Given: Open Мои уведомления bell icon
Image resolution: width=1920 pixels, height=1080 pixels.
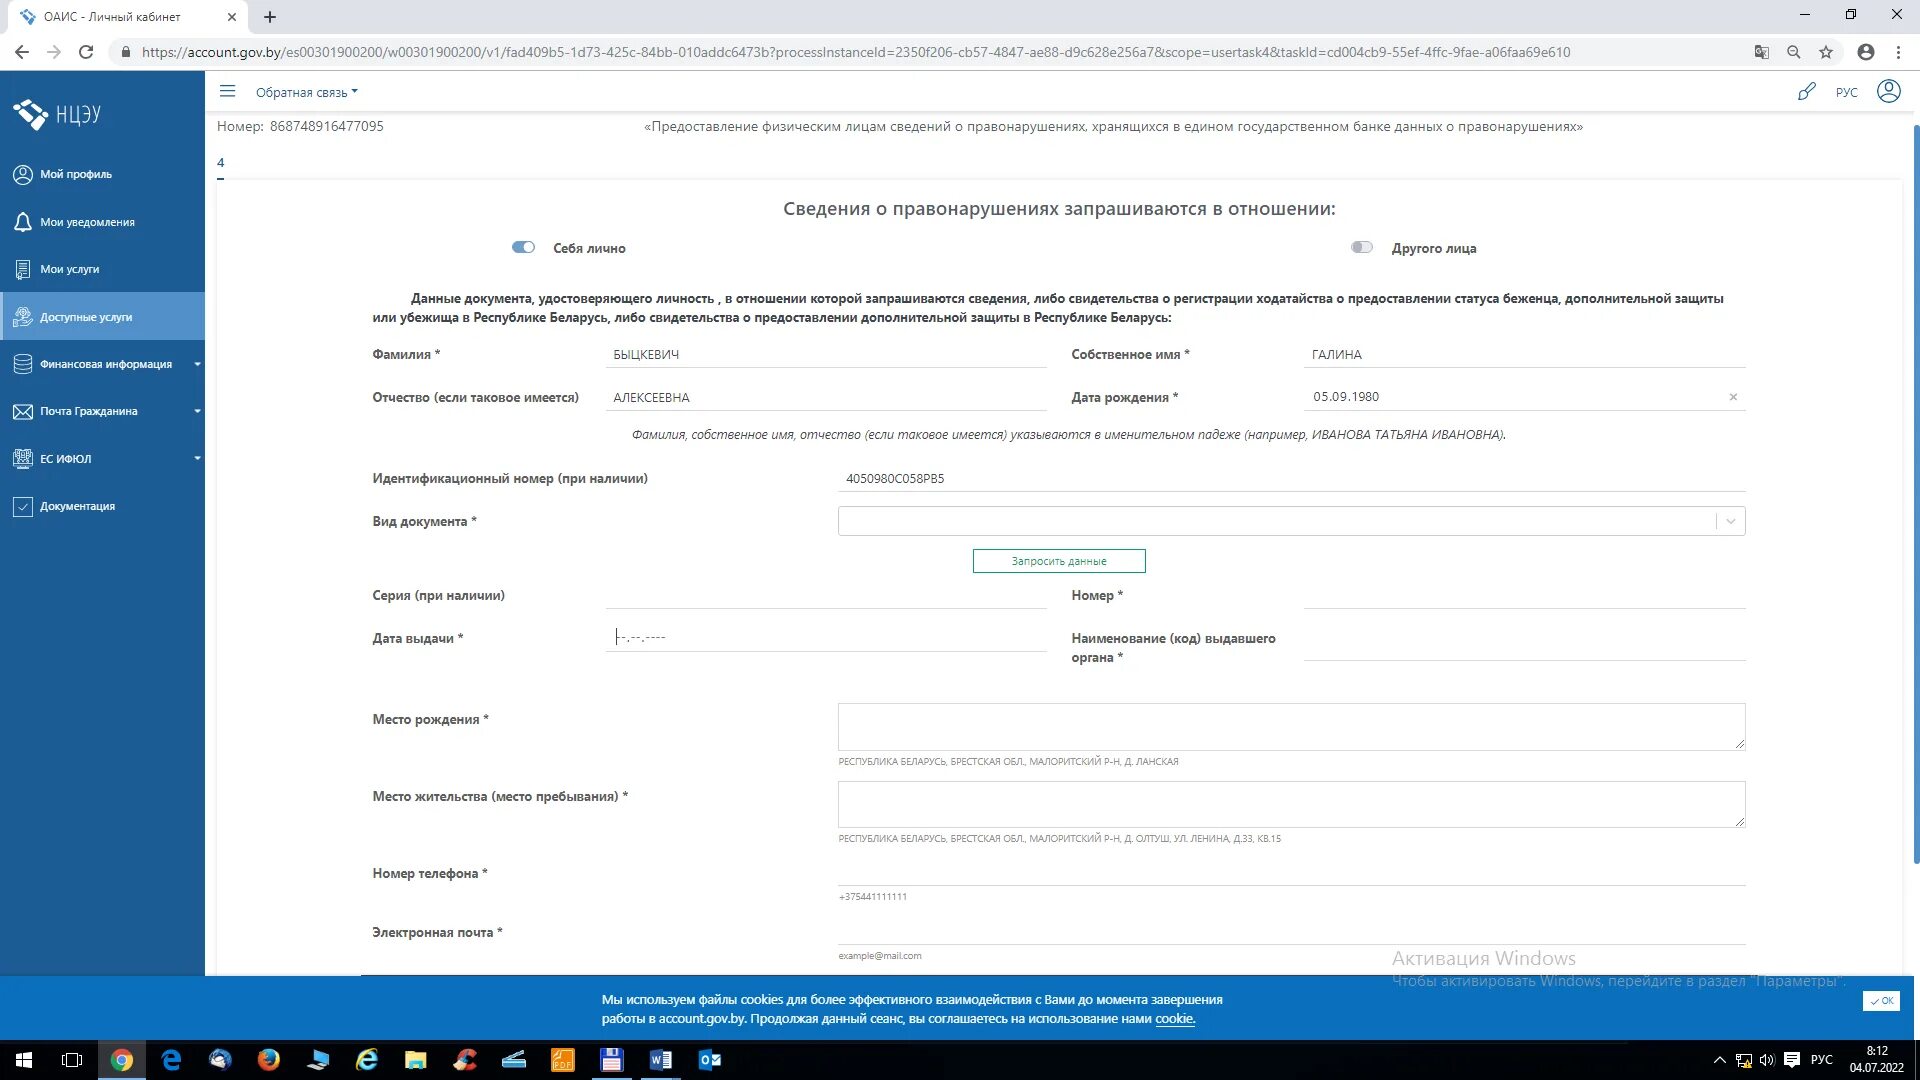Looking at the screenshot, I should [x=23, y=222].
